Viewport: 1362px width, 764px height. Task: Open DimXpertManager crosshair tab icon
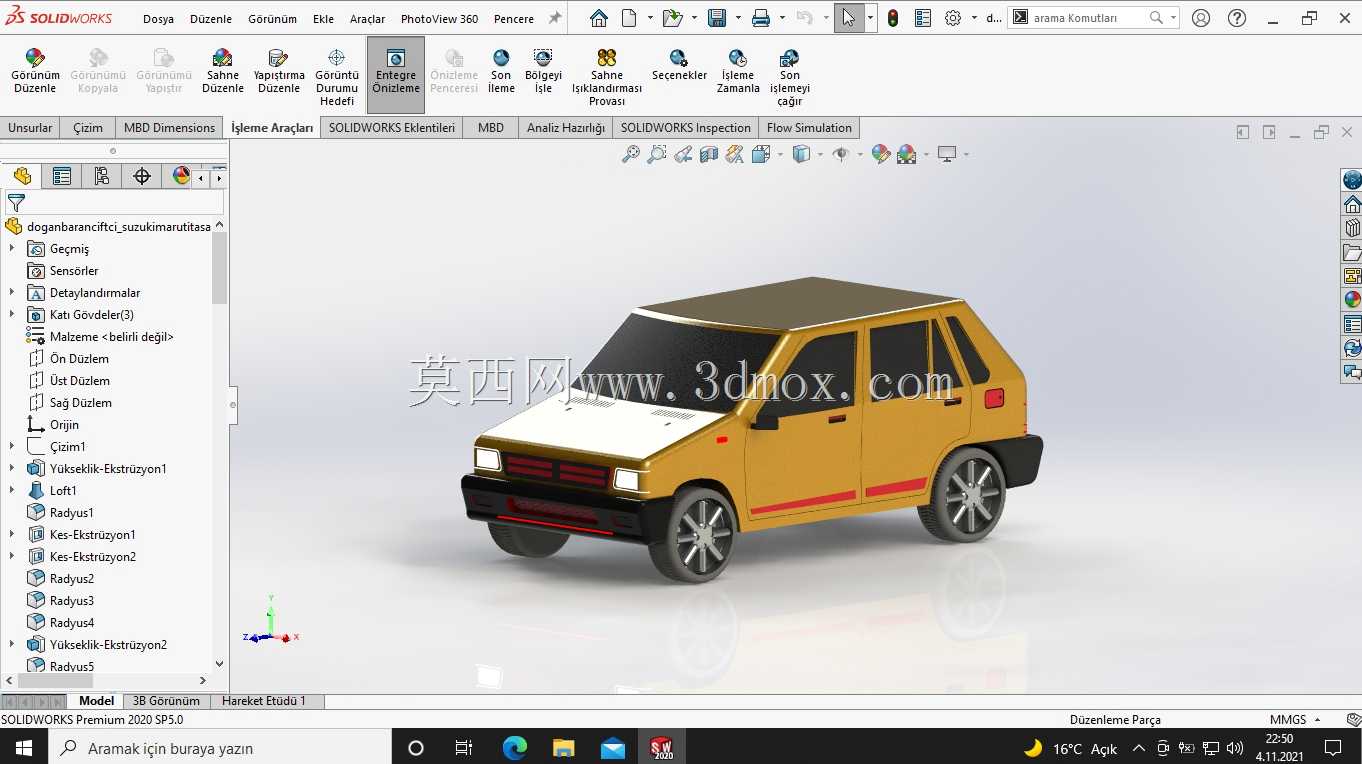(x=142, y=176)
